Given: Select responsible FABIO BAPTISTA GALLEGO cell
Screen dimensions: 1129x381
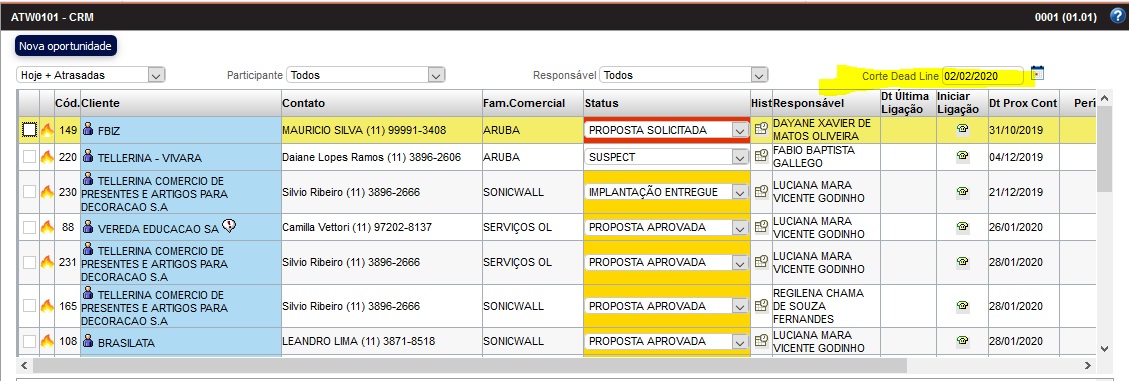Looking at the screenshot, I should click(x=826, y=157).
